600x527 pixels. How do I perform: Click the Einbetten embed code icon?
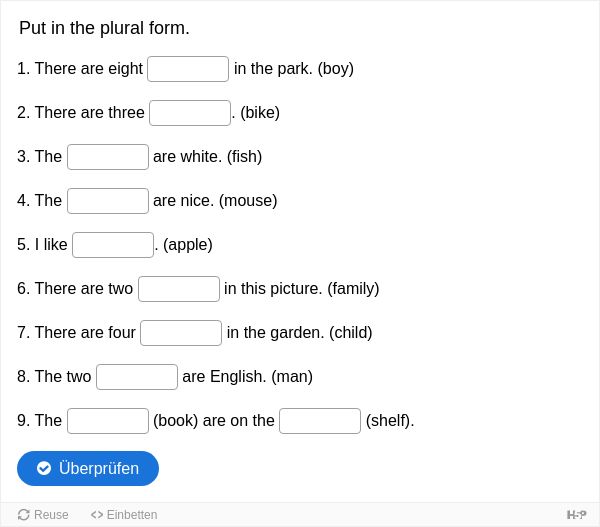point(97,515)
